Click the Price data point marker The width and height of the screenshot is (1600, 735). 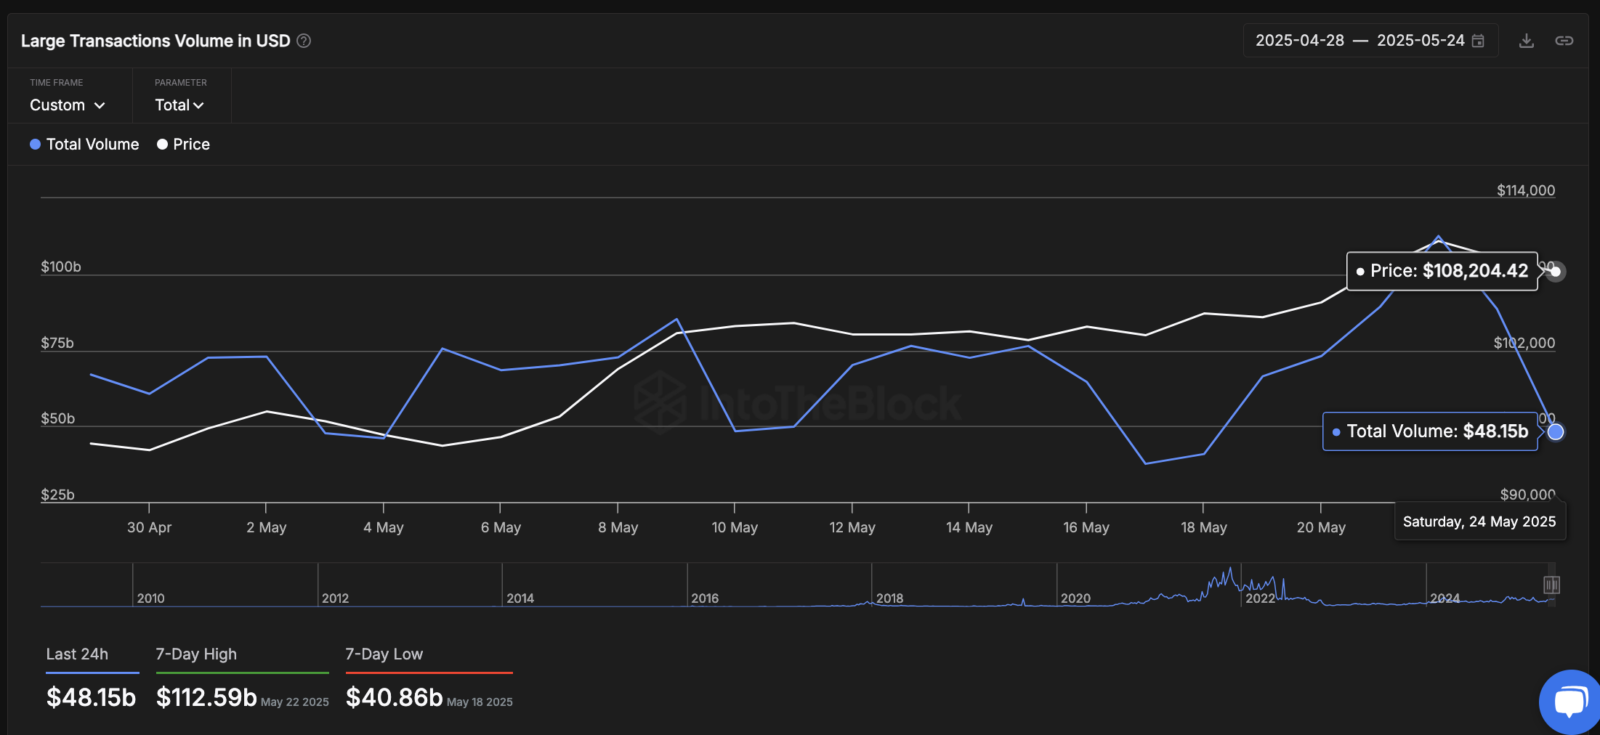click(x=1555, y=271)
